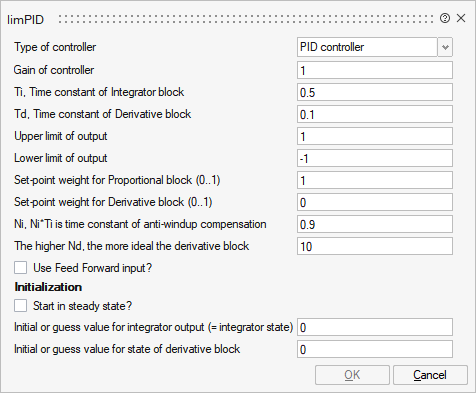
Task: Close the limPID dialog window
Action: point(461,18)
